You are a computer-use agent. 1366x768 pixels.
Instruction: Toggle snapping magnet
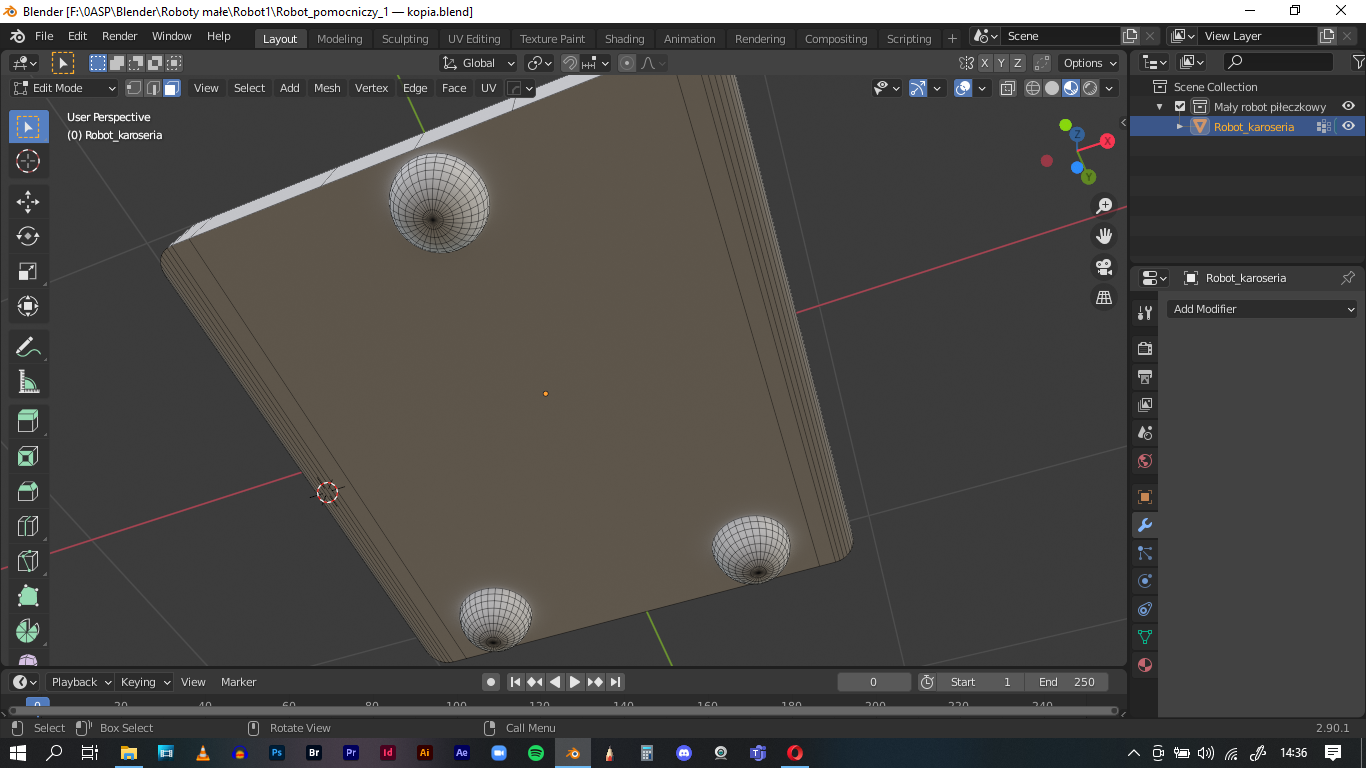coord(569,63)
